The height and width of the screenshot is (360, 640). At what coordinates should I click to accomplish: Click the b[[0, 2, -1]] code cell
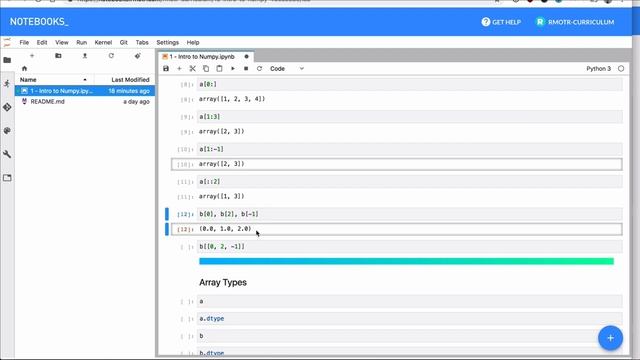point(409,247)
